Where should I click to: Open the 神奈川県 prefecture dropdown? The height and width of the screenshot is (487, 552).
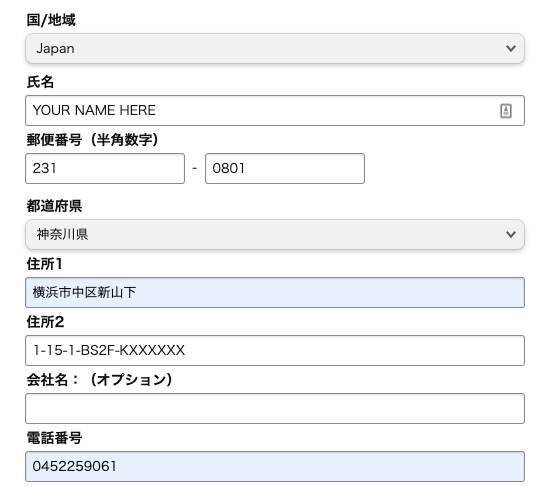coord(275,235)
